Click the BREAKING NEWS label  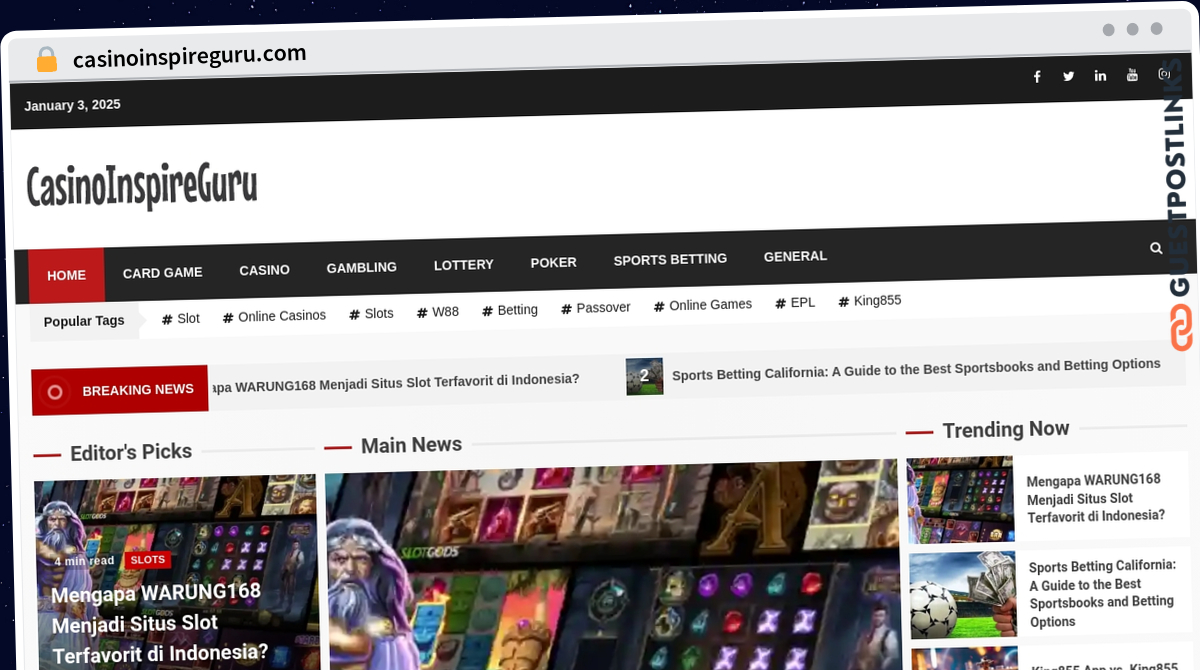tap(138, 390)
